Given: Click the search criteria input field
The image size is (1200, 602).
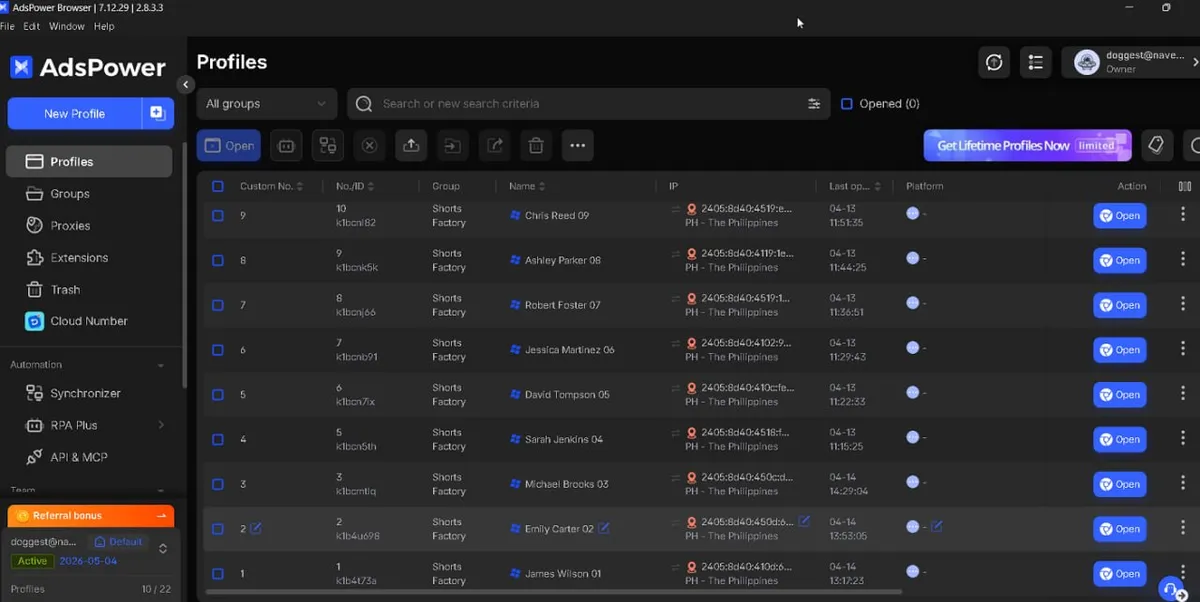Looking at the screenshot, I should [x=590, y=104].
